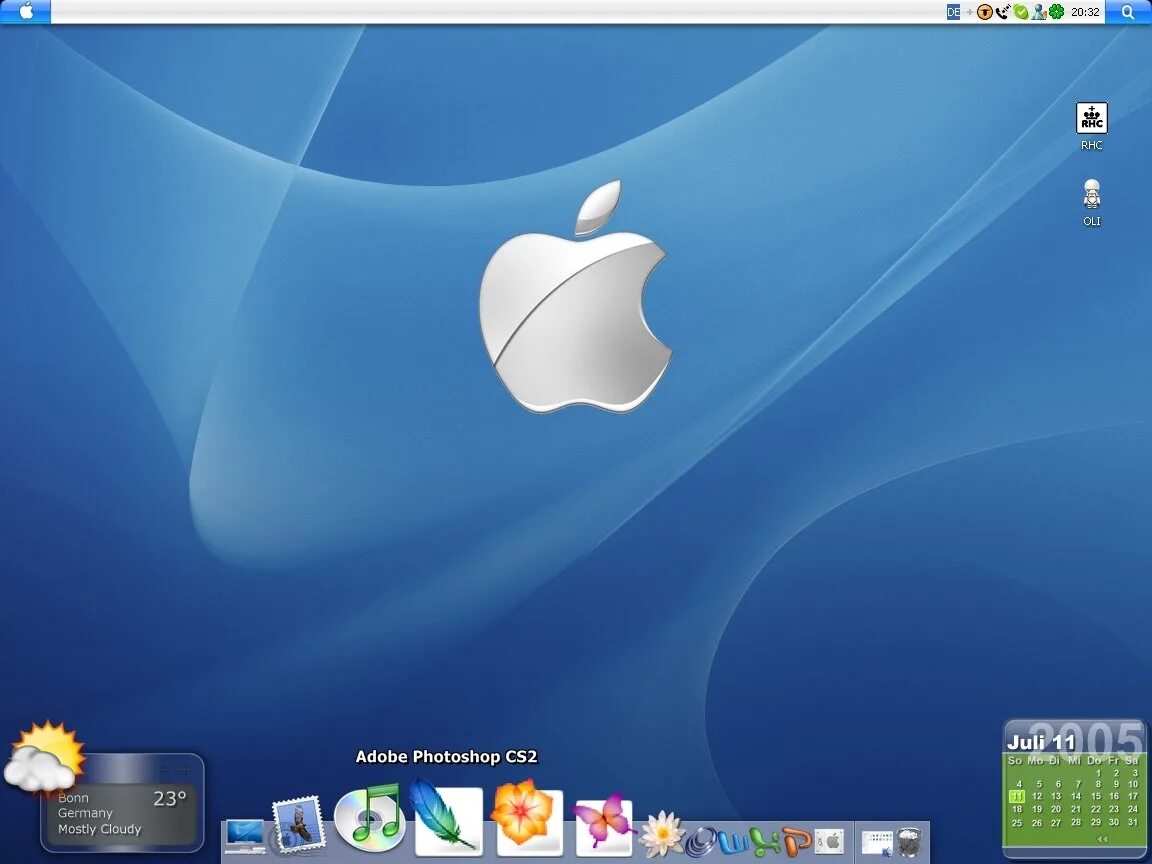Click the DE language indicator
This screenshot has width=1152, height=864.
(x=954, y=12)
